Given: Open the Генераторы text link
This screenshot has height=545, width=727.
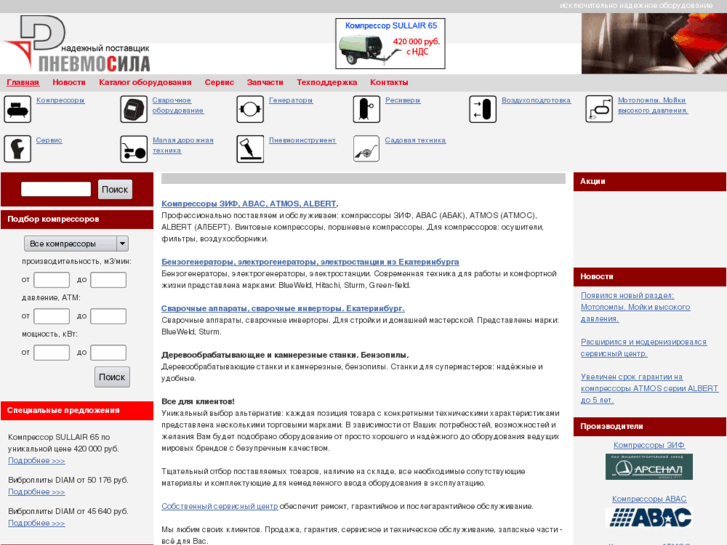Looking at the screenshot, I should [x=291, y=100].
